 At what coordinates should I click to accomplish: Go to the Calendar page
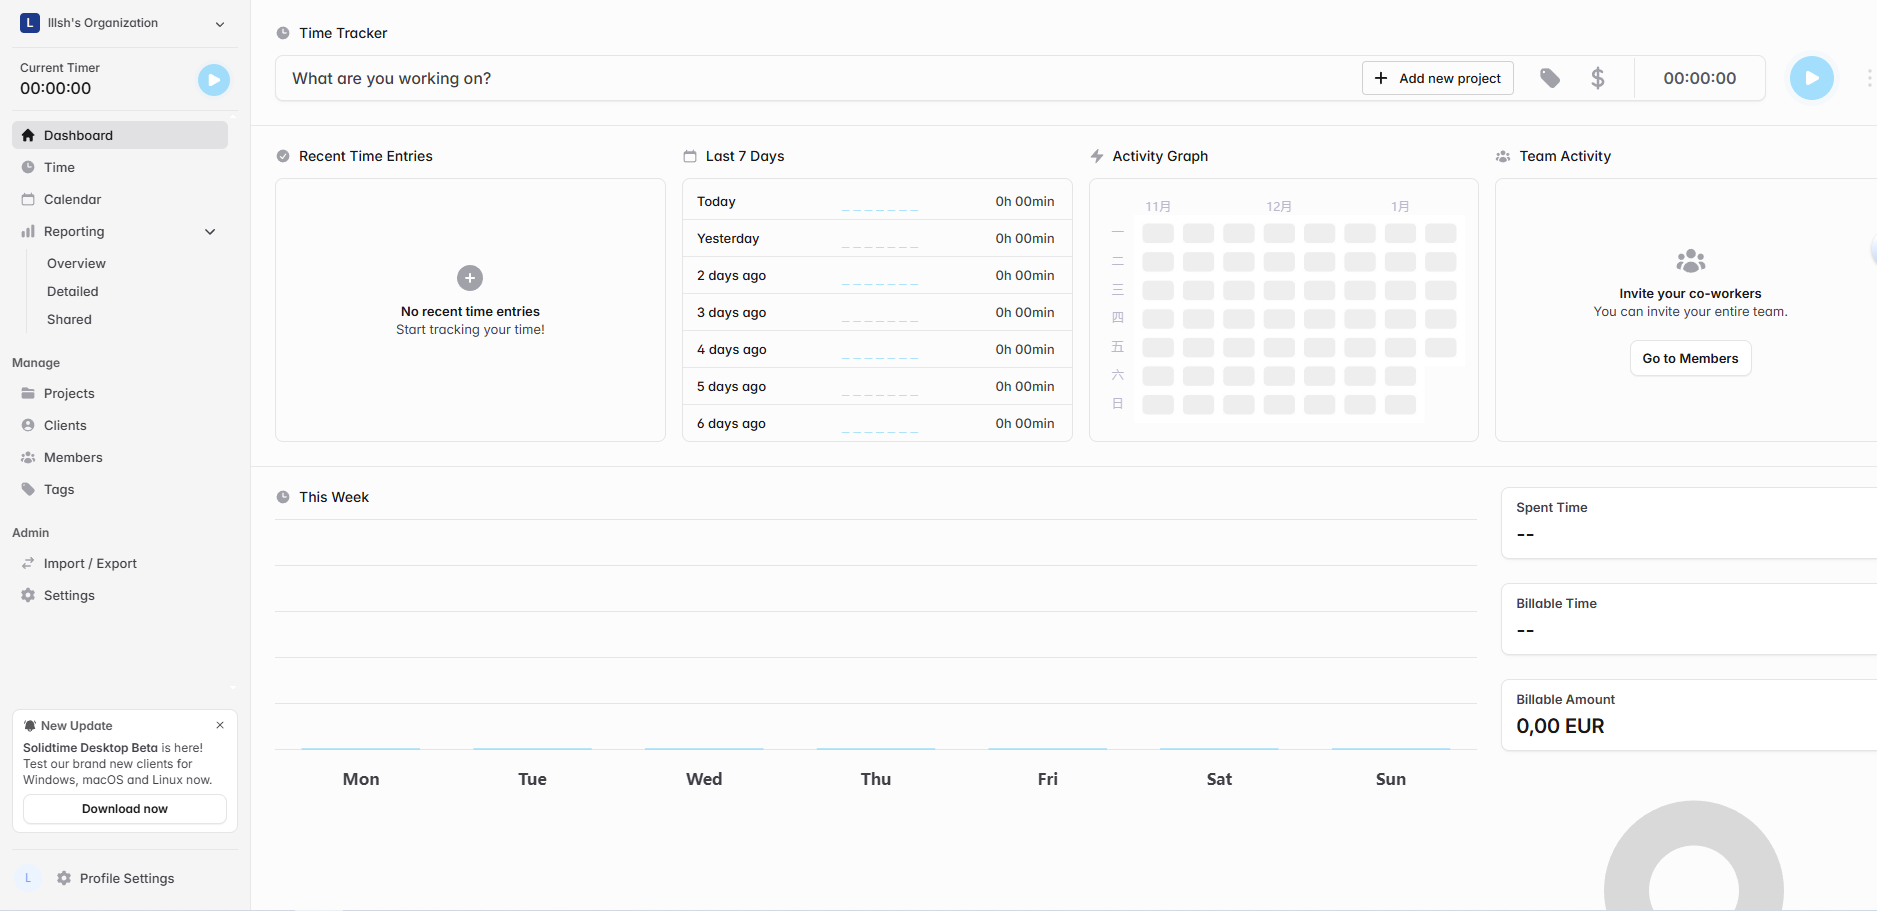click(x=120, y=199)
